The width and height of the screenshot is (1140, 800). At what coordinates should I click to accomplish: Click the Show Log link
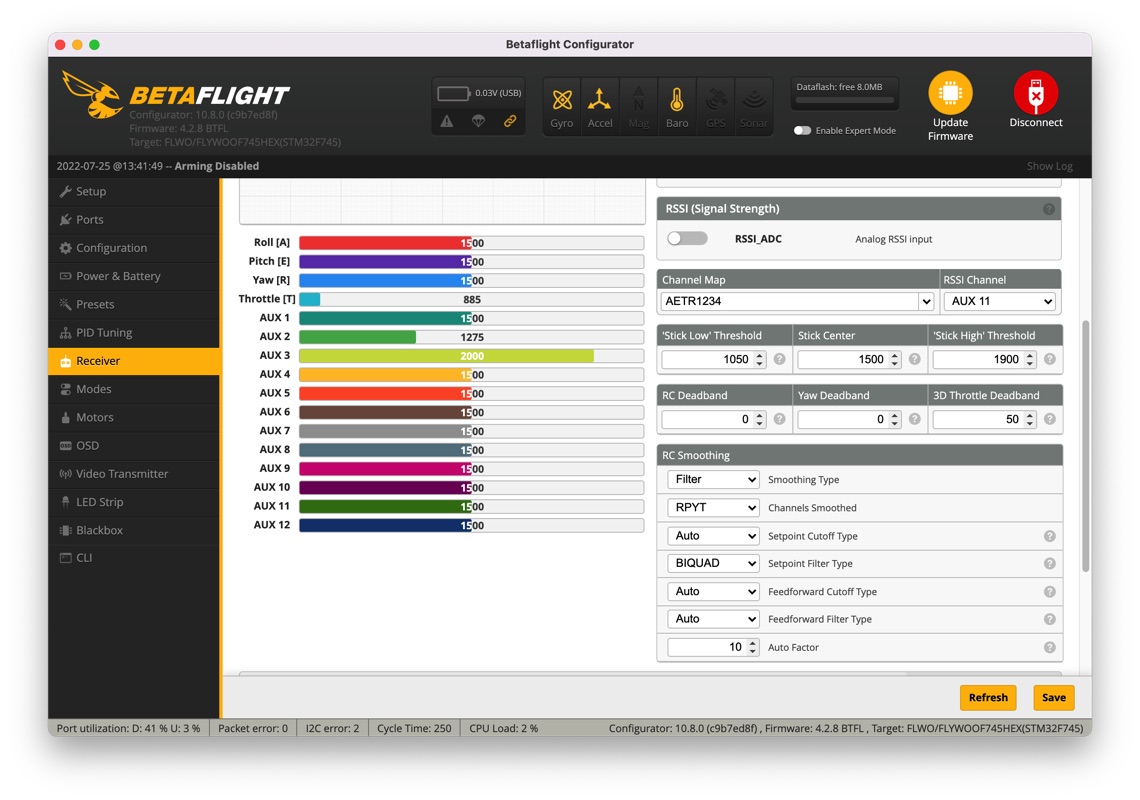click(1049, 166)
